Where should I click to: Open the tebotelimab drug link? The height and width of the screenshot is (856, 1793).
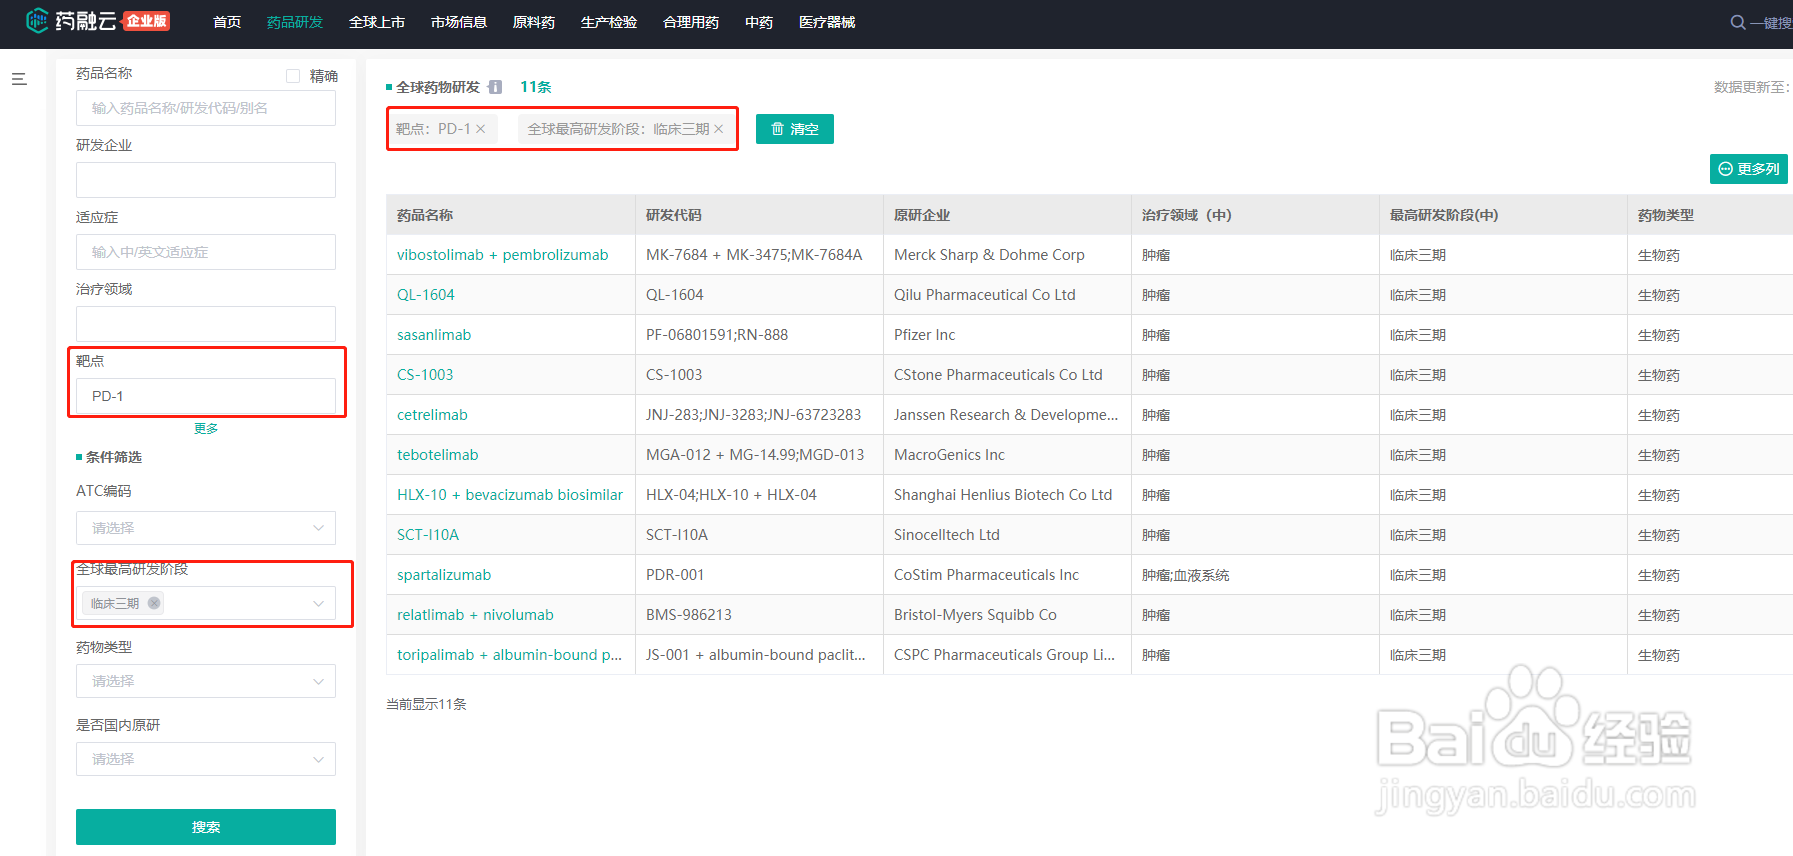[438, 455]
